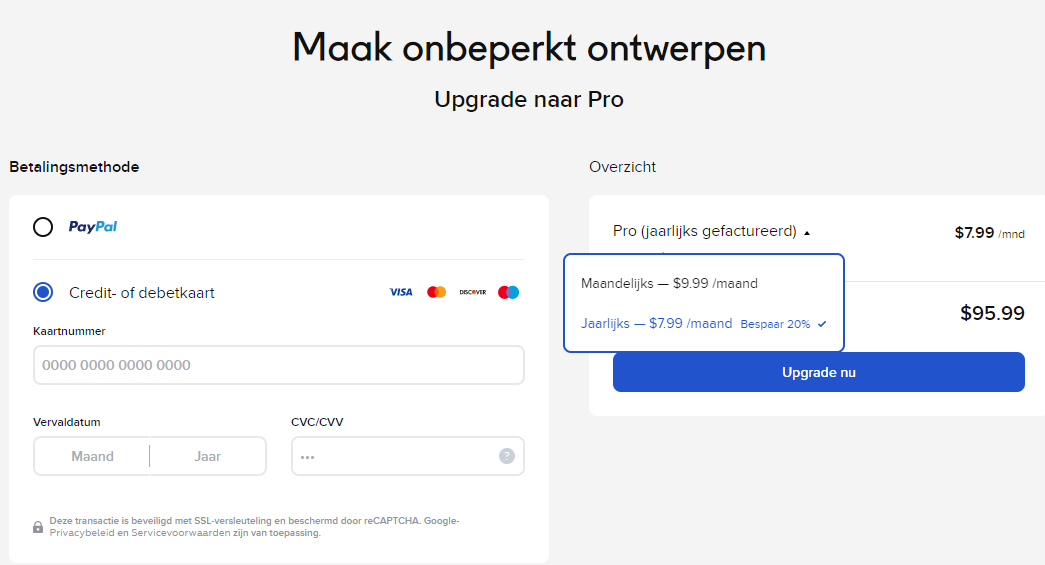This screenshot has height=565, width=1045.
Task: Click the Bespaar 20% label
Action: point(775,324)
